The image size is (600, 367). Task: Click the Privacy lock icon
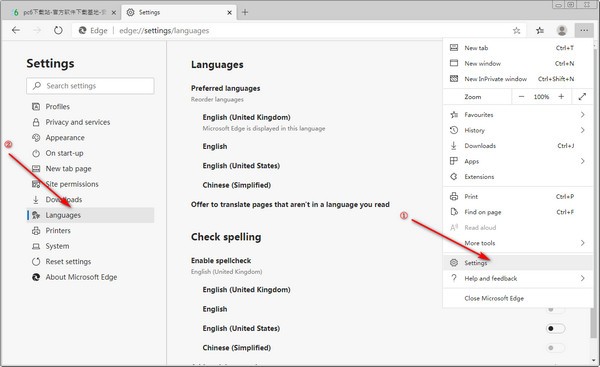pyautogui.click(x=36, y=122)
